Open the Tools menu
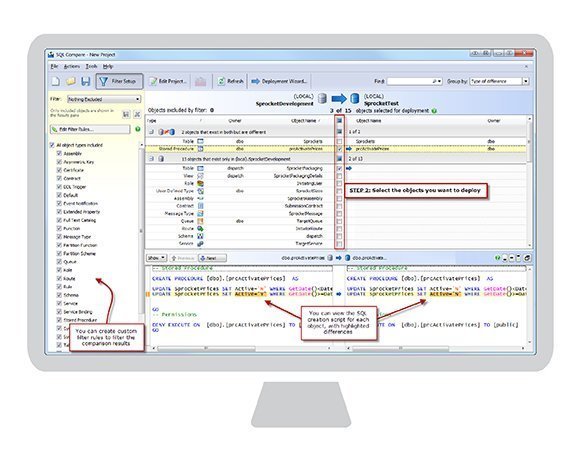This screenshot has height=460, width=580. (91, 66)
